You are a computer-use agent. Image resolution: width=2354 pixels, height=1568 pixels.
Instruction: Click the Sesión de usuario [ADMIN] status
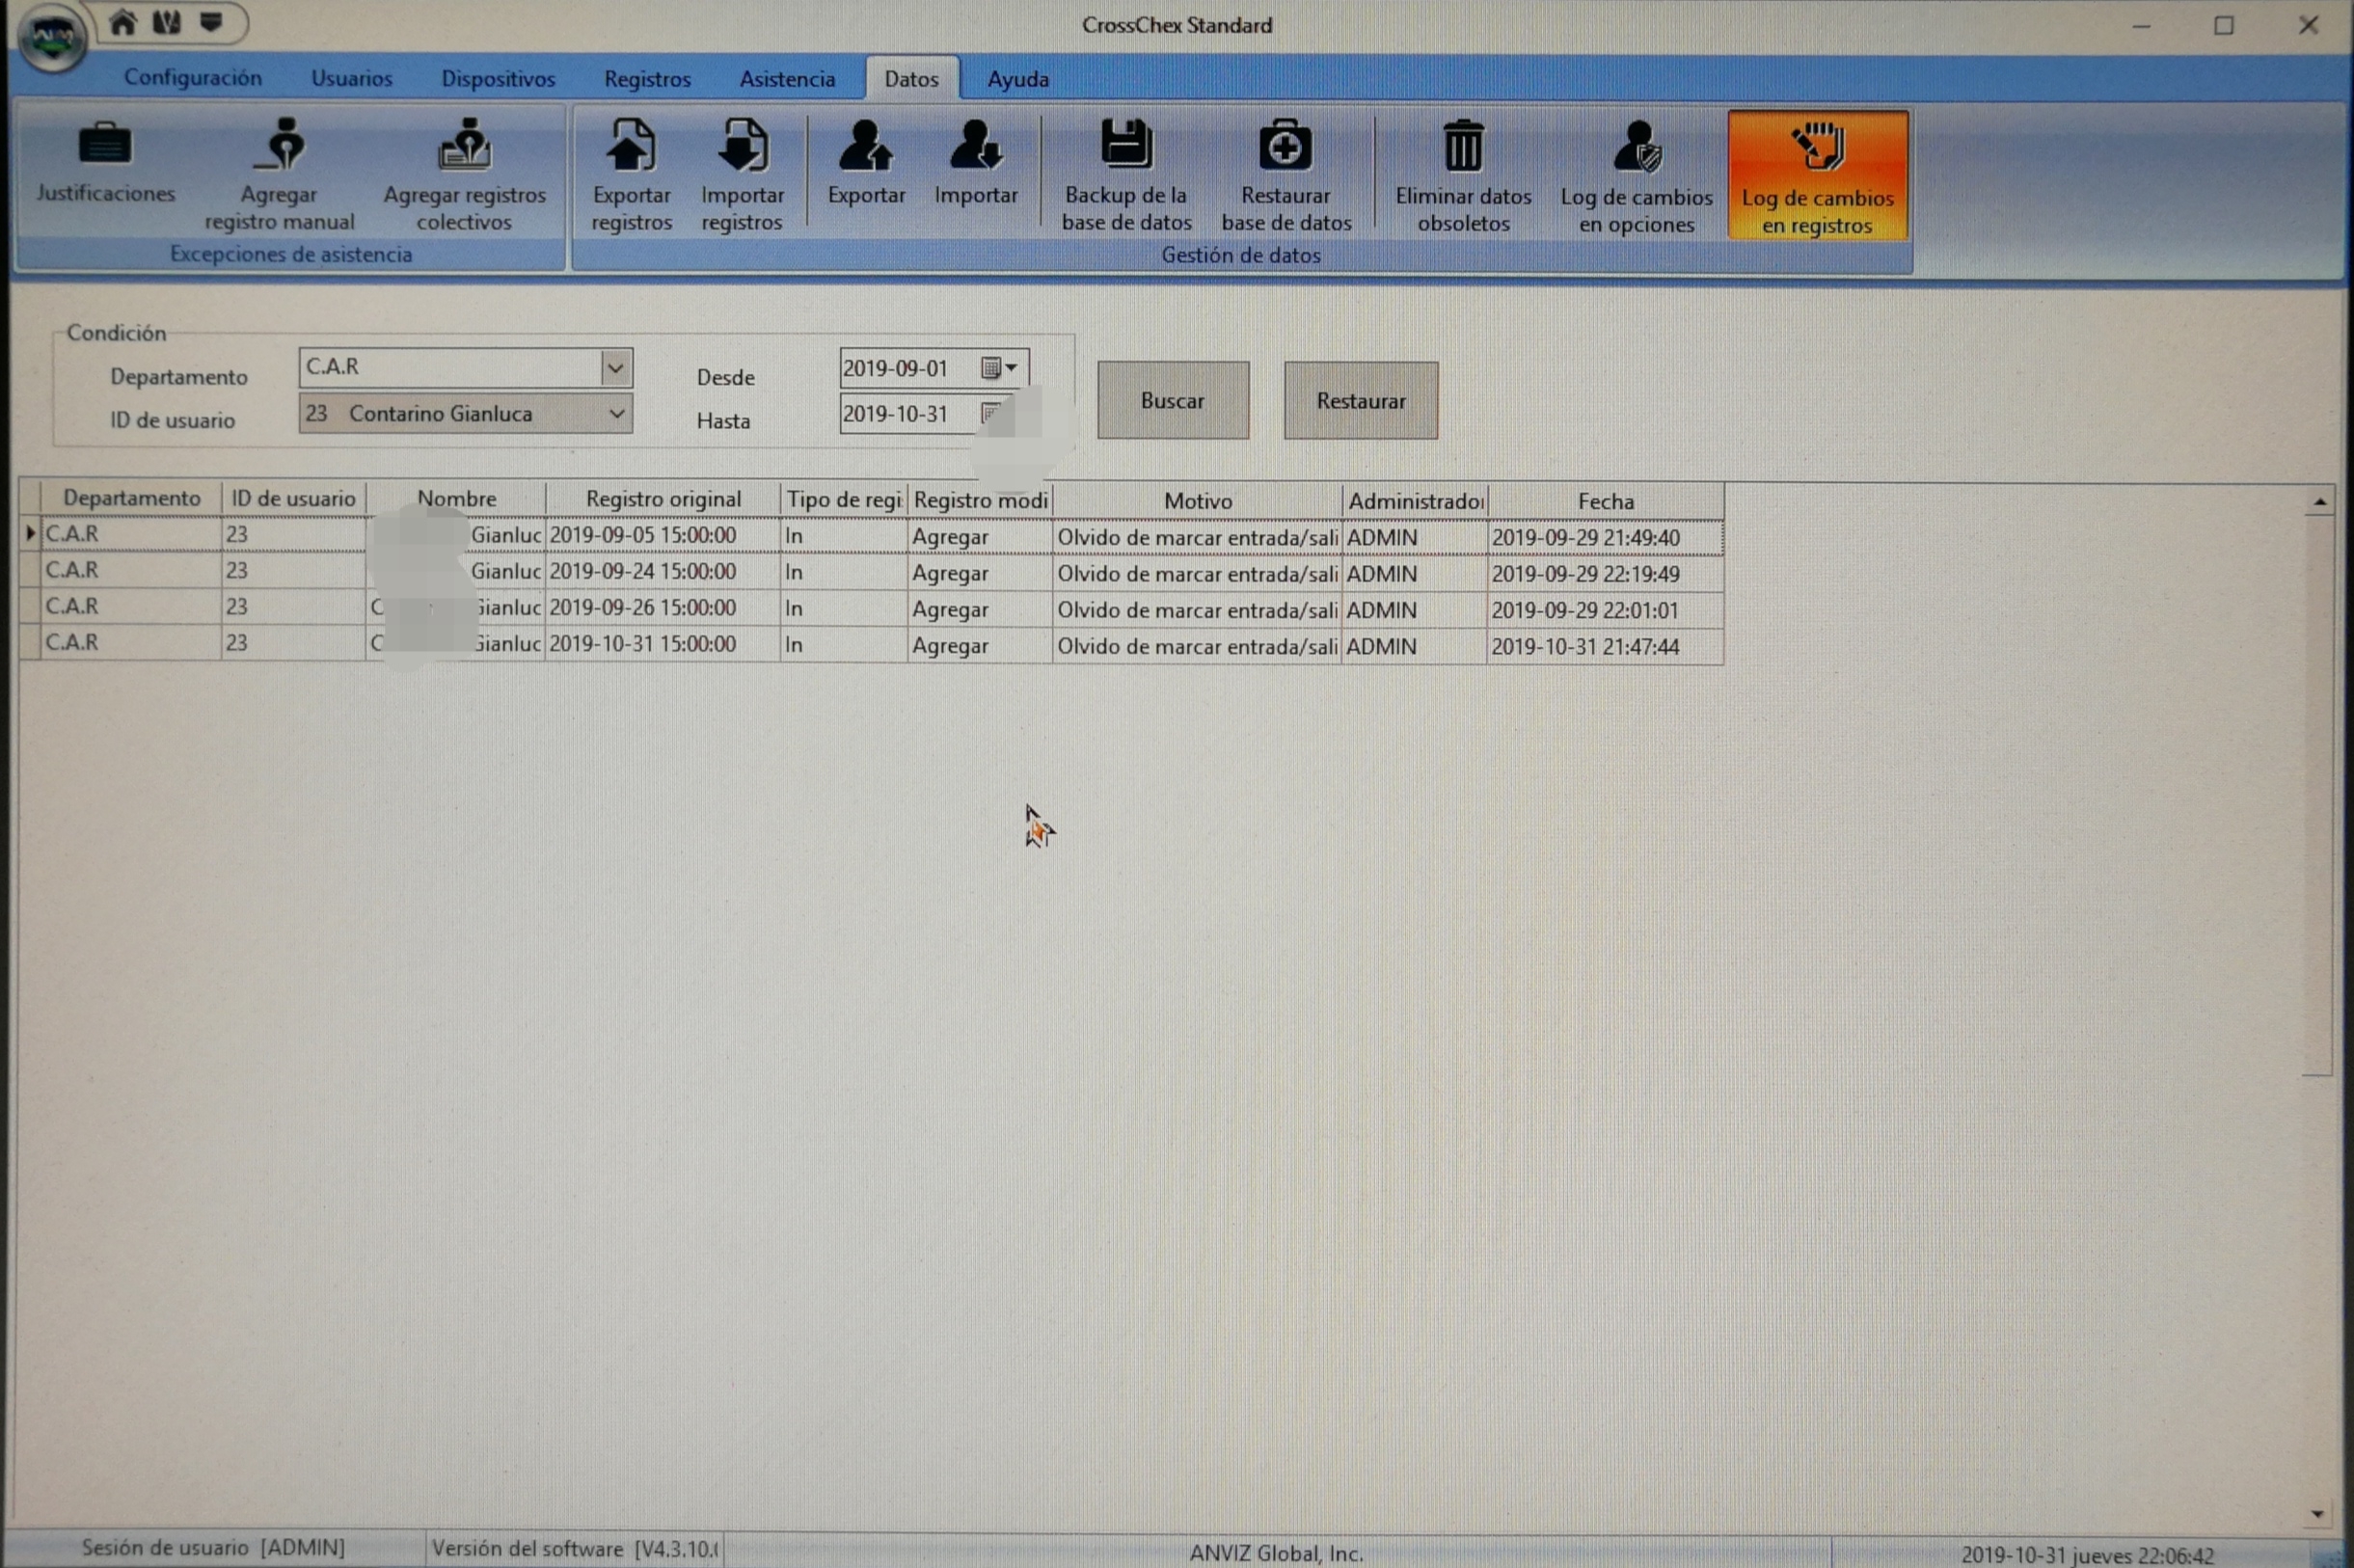pos(213,1547)
